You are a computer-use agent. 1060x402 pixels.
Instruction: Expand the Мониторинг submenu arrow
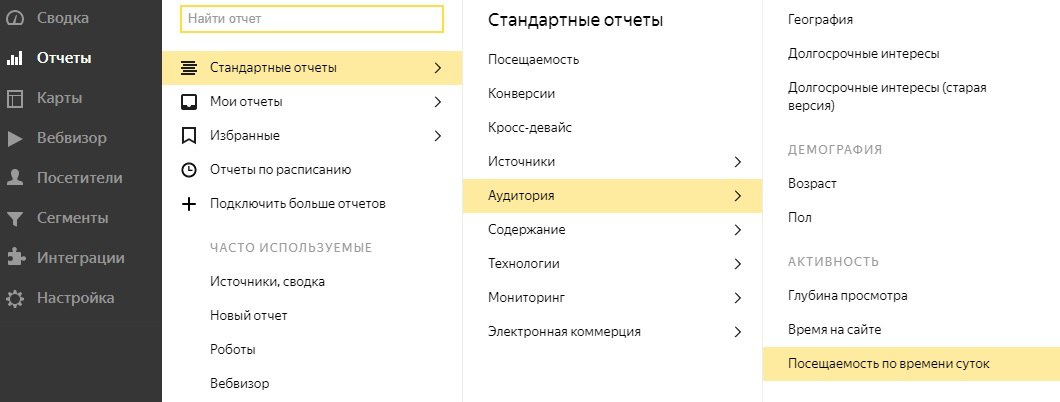738,298
